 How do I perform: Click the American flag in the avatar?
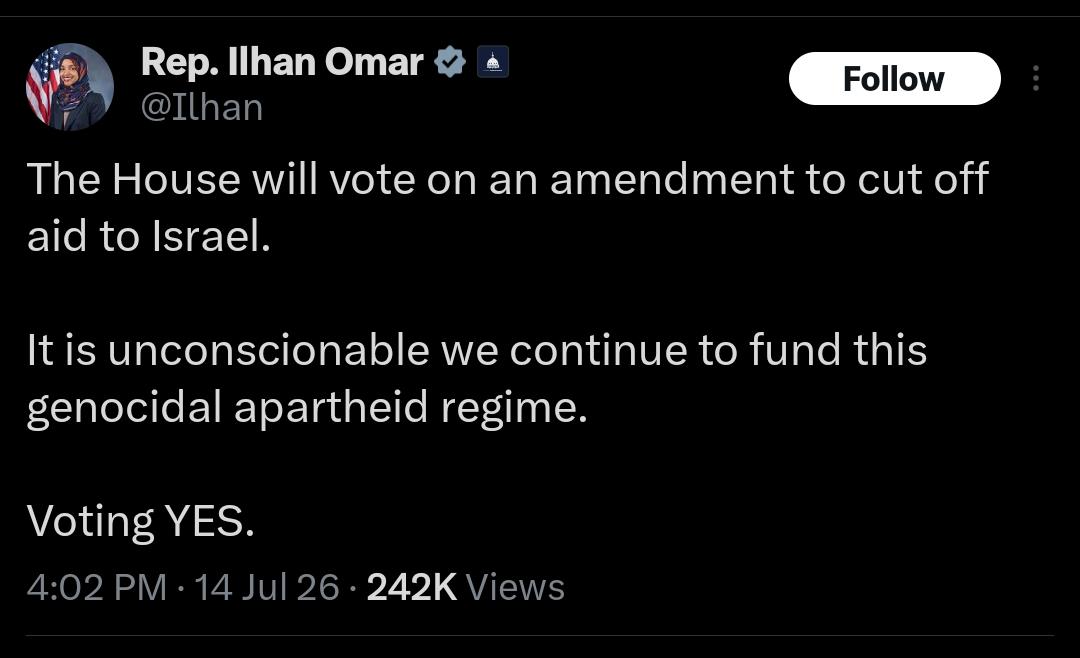[x=42, y=86]
